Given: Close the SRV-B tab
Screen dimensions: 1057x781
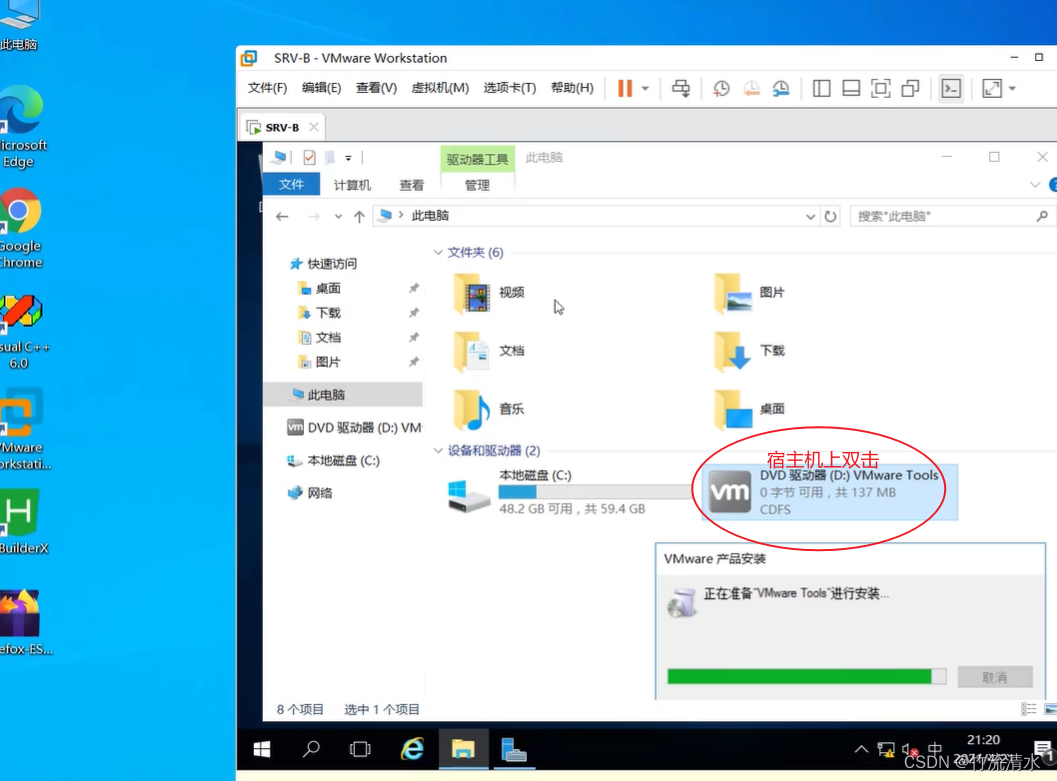Looking at the screenshot, I should 313,127.
